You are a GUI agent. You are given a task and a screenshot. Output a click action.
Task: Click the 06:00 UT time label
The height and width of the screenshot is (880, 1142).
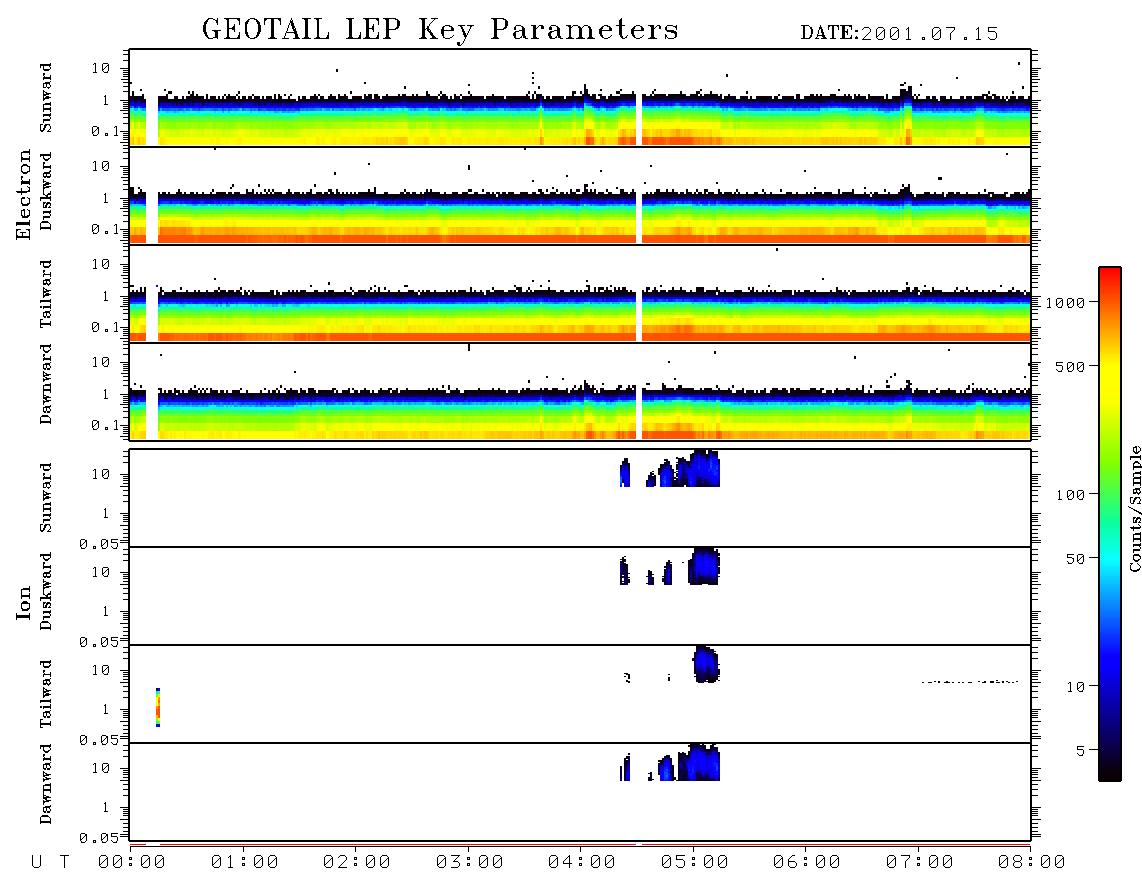coord(807,863)
